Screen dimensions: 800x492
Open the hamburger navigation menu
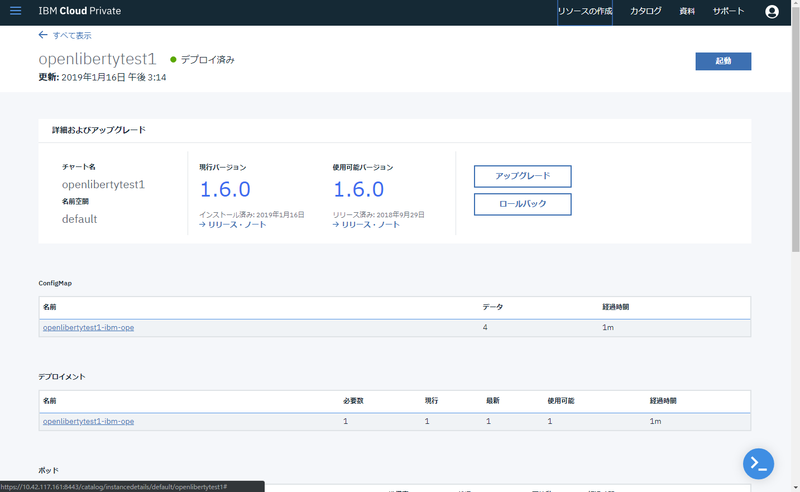point(16,11)
